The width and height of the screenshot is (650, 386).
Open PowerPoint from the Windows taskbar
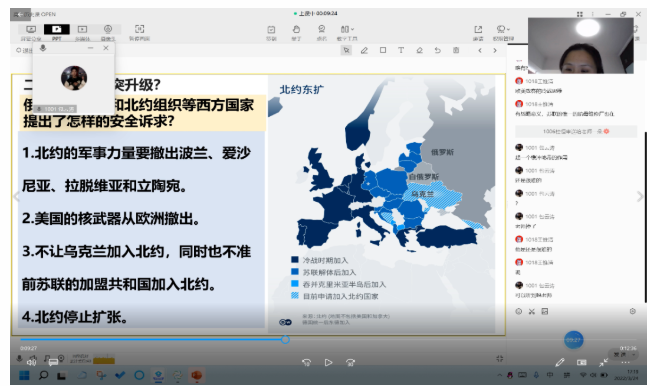(x=196, y=375)
